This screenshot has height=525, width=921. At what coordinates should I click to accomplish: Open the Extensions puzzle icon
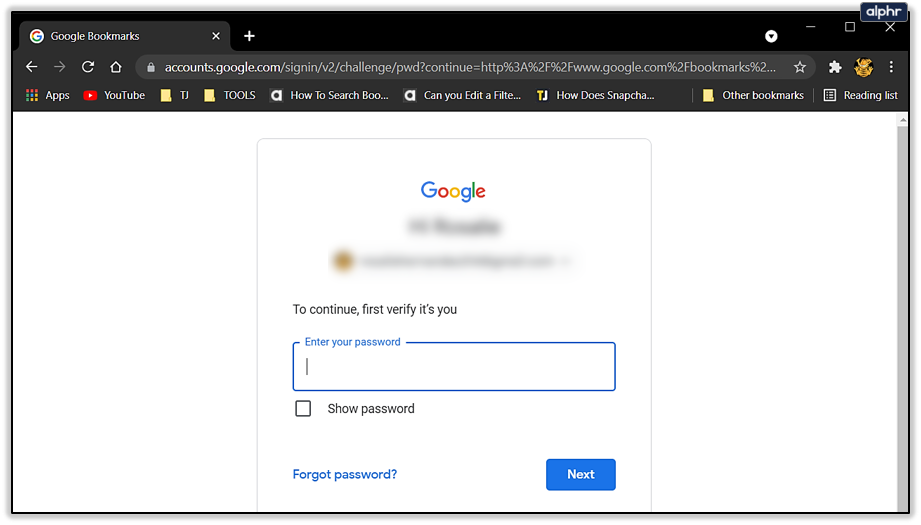836,67
